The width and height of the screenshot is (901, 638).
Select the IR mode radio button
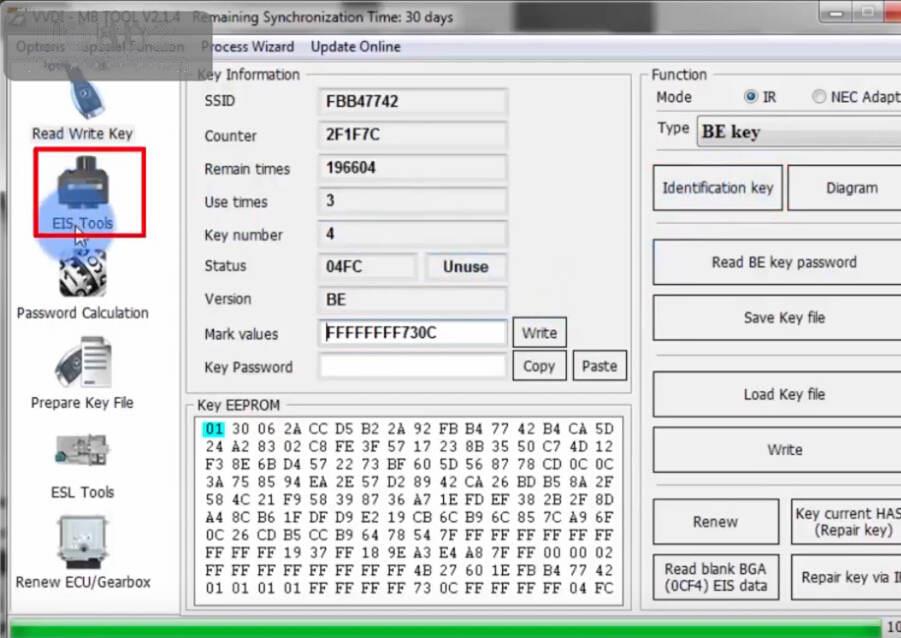coord(750,97)
